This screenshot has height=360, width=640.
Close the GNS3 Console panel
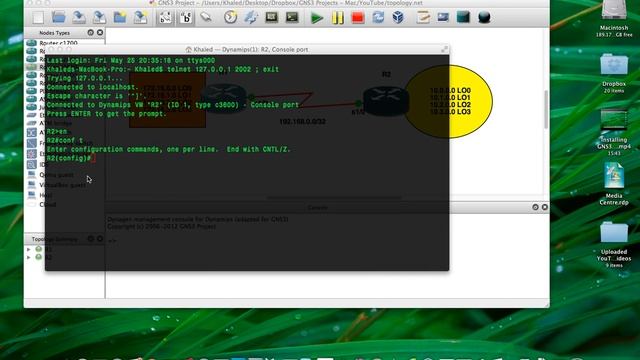click(544, 207)
